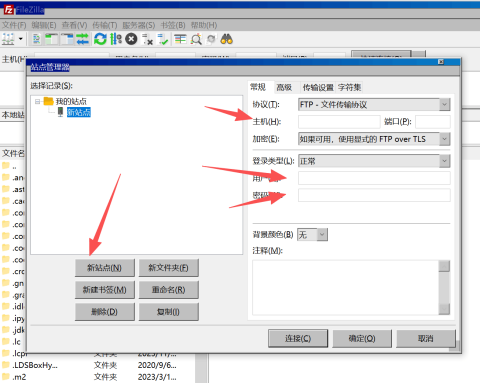
Task: Click the FileZilla logo in title bar
Action: coord(9,10)
